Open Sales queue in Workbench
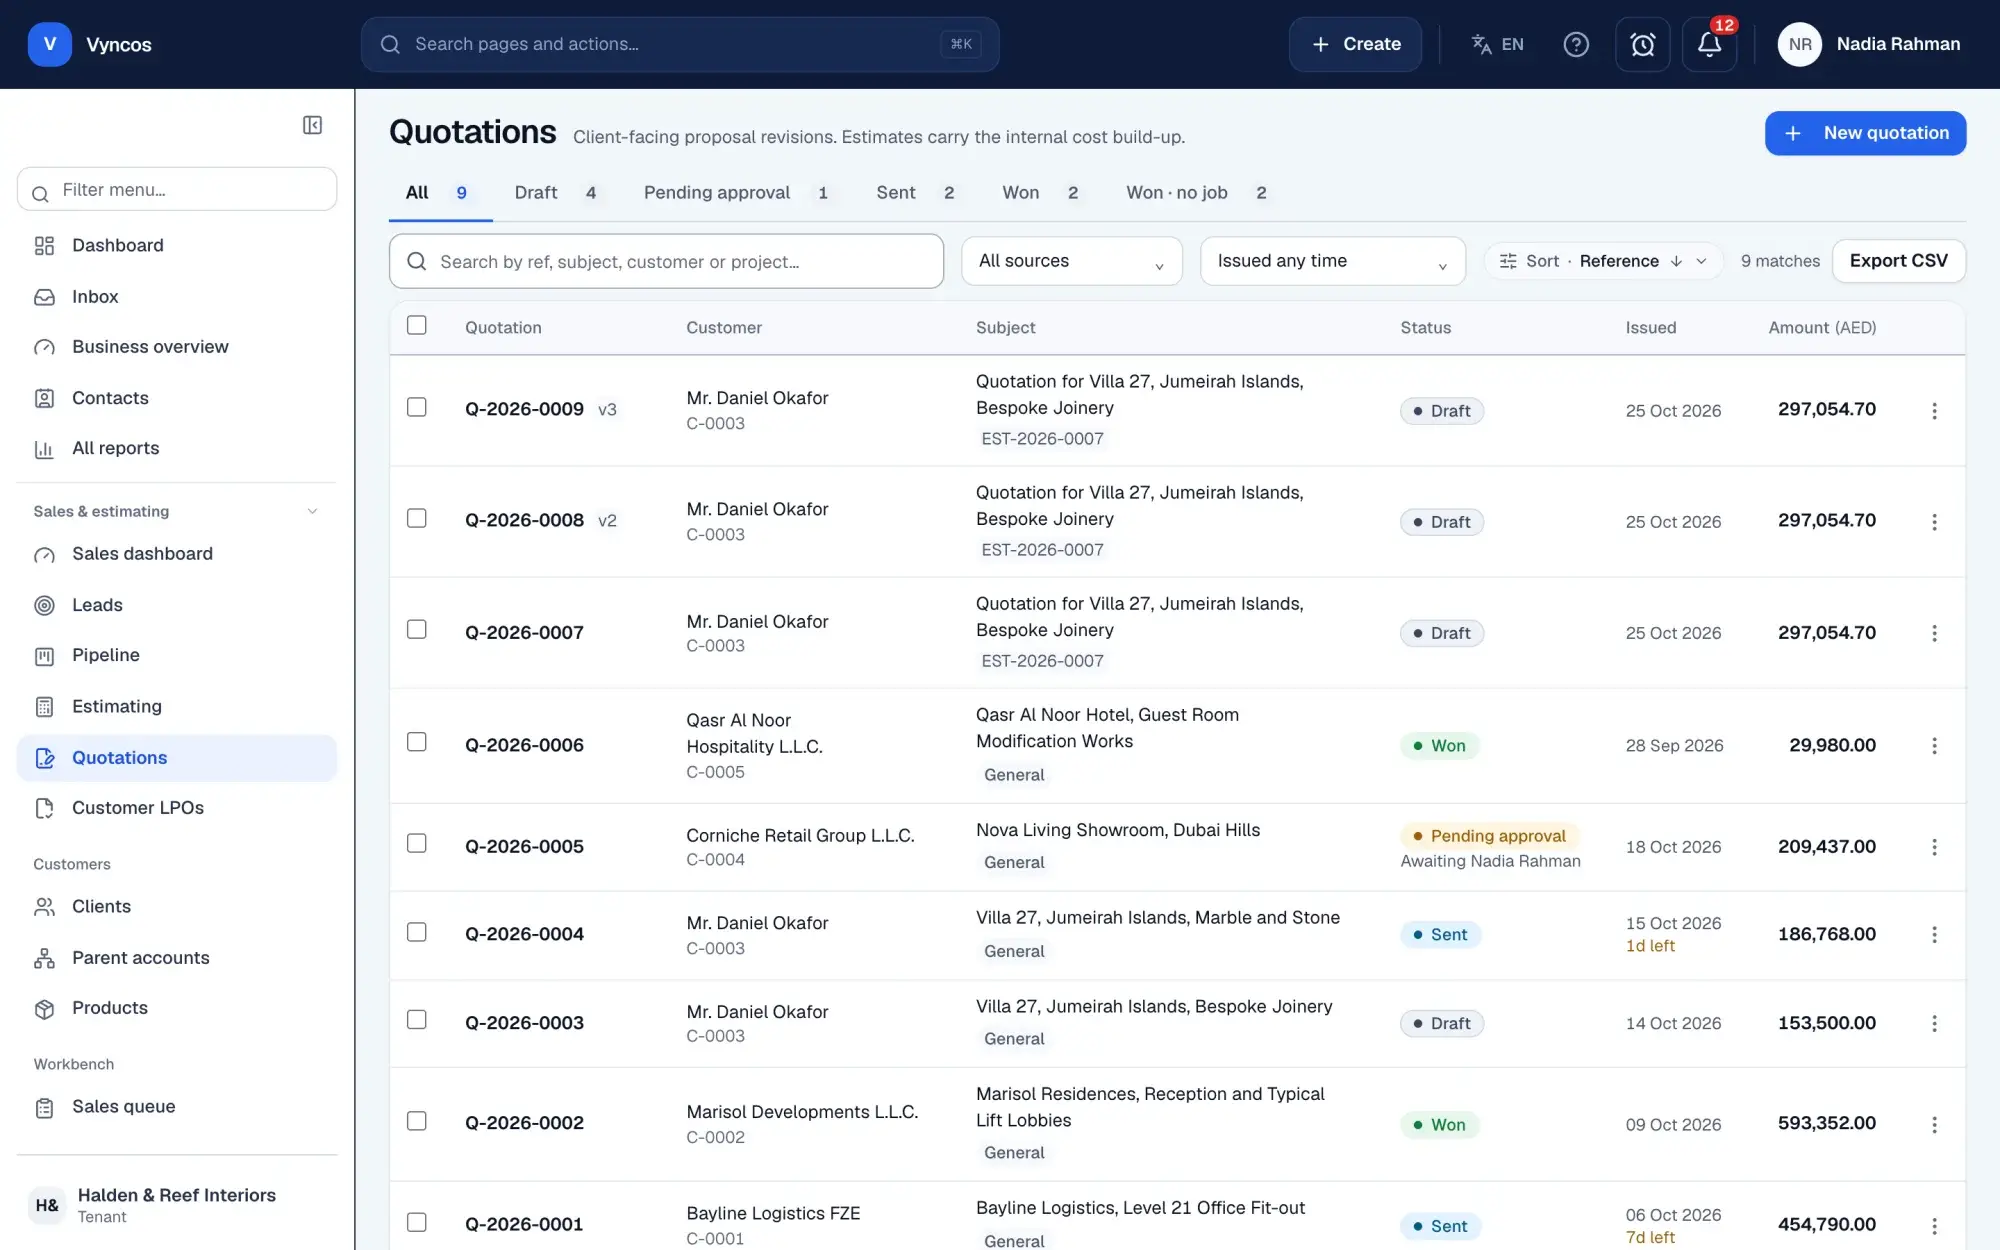 tap(177, 1107)
